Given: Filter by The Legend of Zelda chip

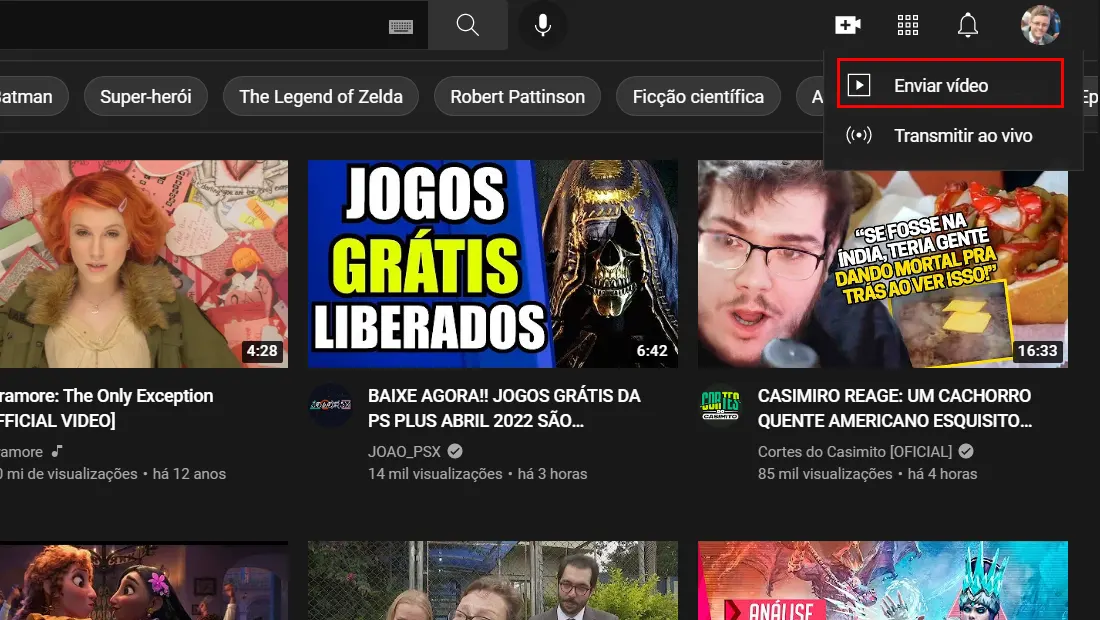Looking at the screenshot, I should (x=321, y=97).
